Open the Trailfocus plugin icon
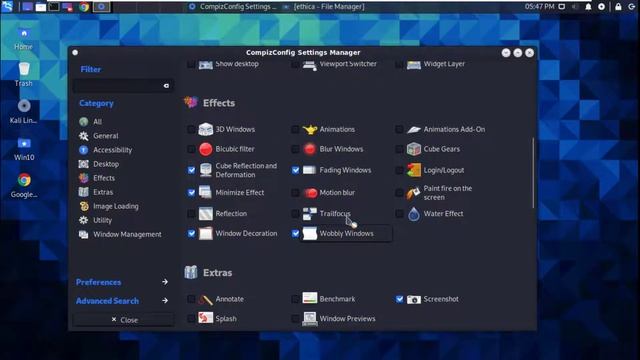The height and width of the screenshot is (360, 640). click(x=309, y=213)
